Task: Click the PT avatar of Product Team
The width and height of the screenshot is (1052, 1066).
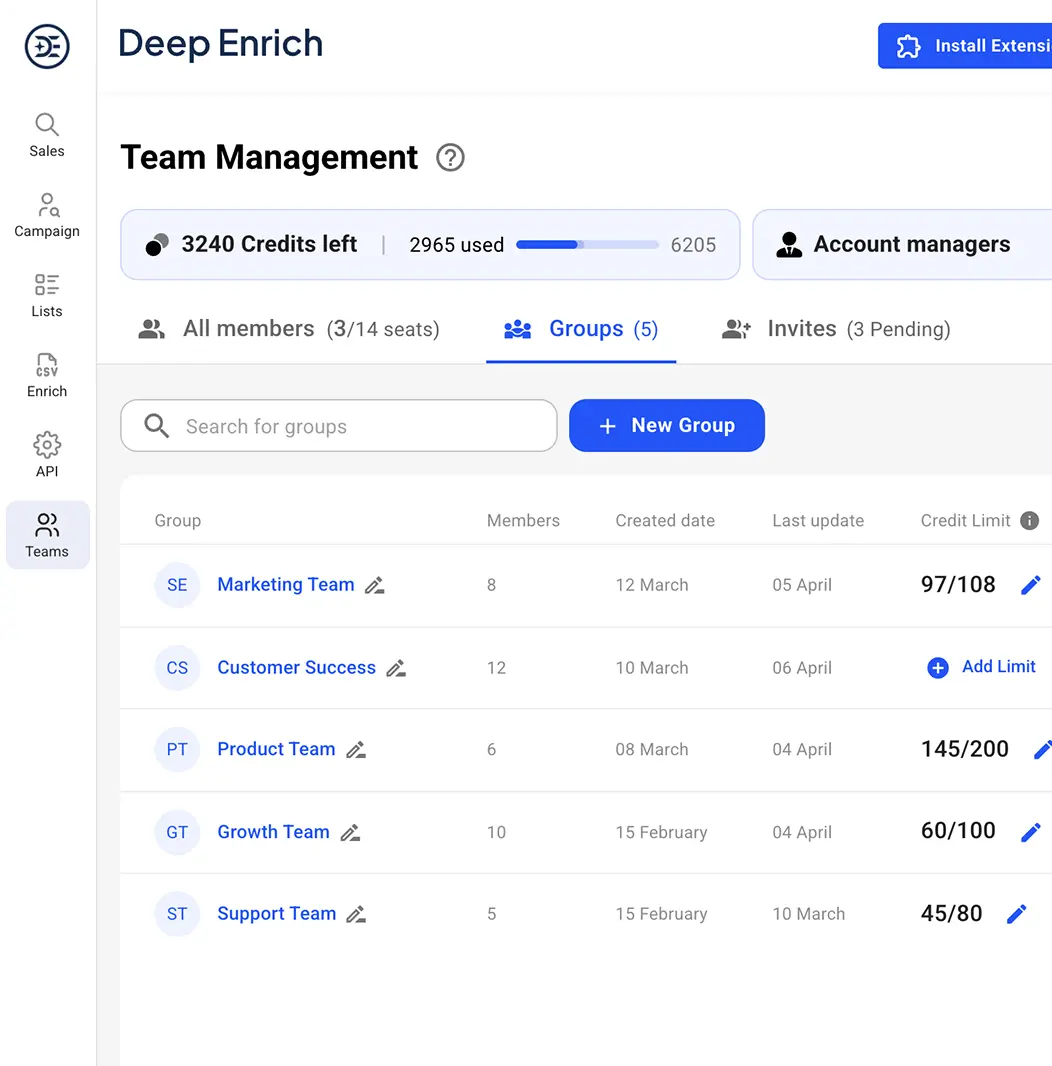Action: click(x=177, y=750)
